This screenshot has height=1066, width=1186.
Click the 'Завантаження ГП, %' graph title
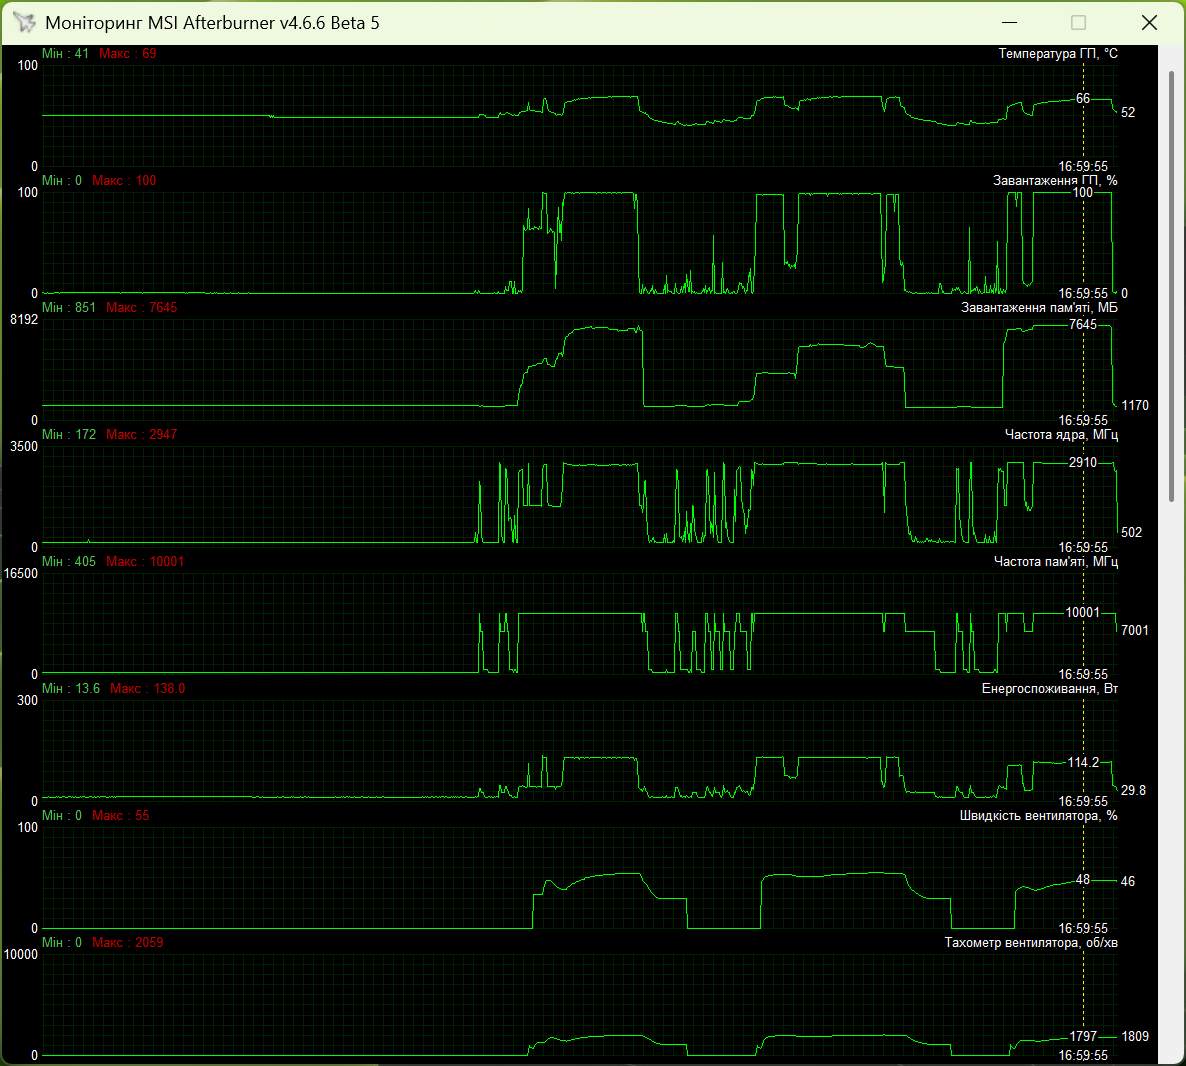pos(1054,181)
